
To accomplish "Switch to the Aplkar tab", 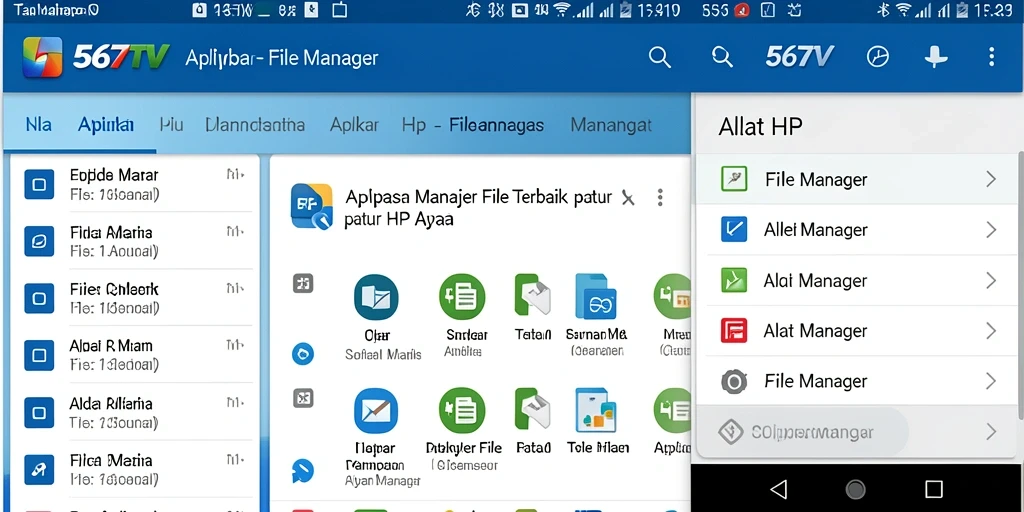I will click(x=354, y=124).
